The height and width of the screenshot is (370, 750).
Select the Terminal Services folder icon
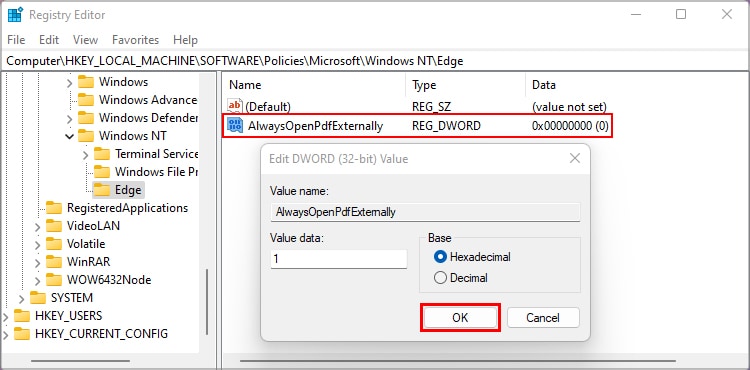[102, 154]
